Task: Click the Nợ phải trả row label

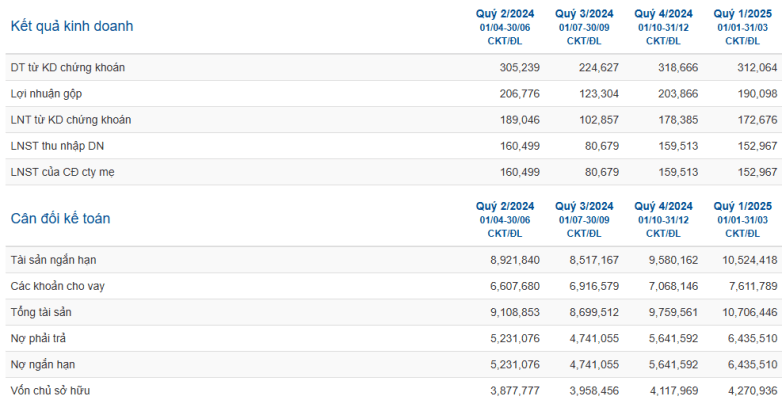Action: pyautogui.click(x=38, y=339)
